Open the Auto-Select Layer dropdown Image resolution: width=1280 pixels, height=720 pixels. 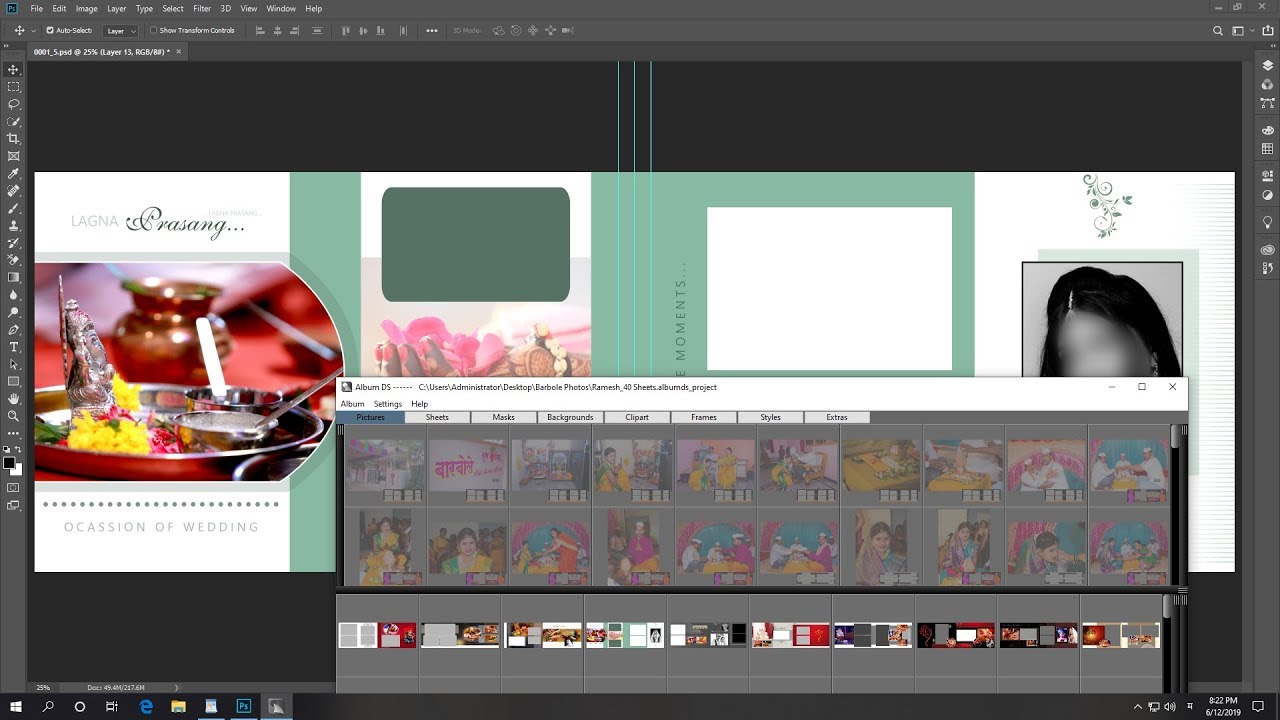click(x=121, y=31)
